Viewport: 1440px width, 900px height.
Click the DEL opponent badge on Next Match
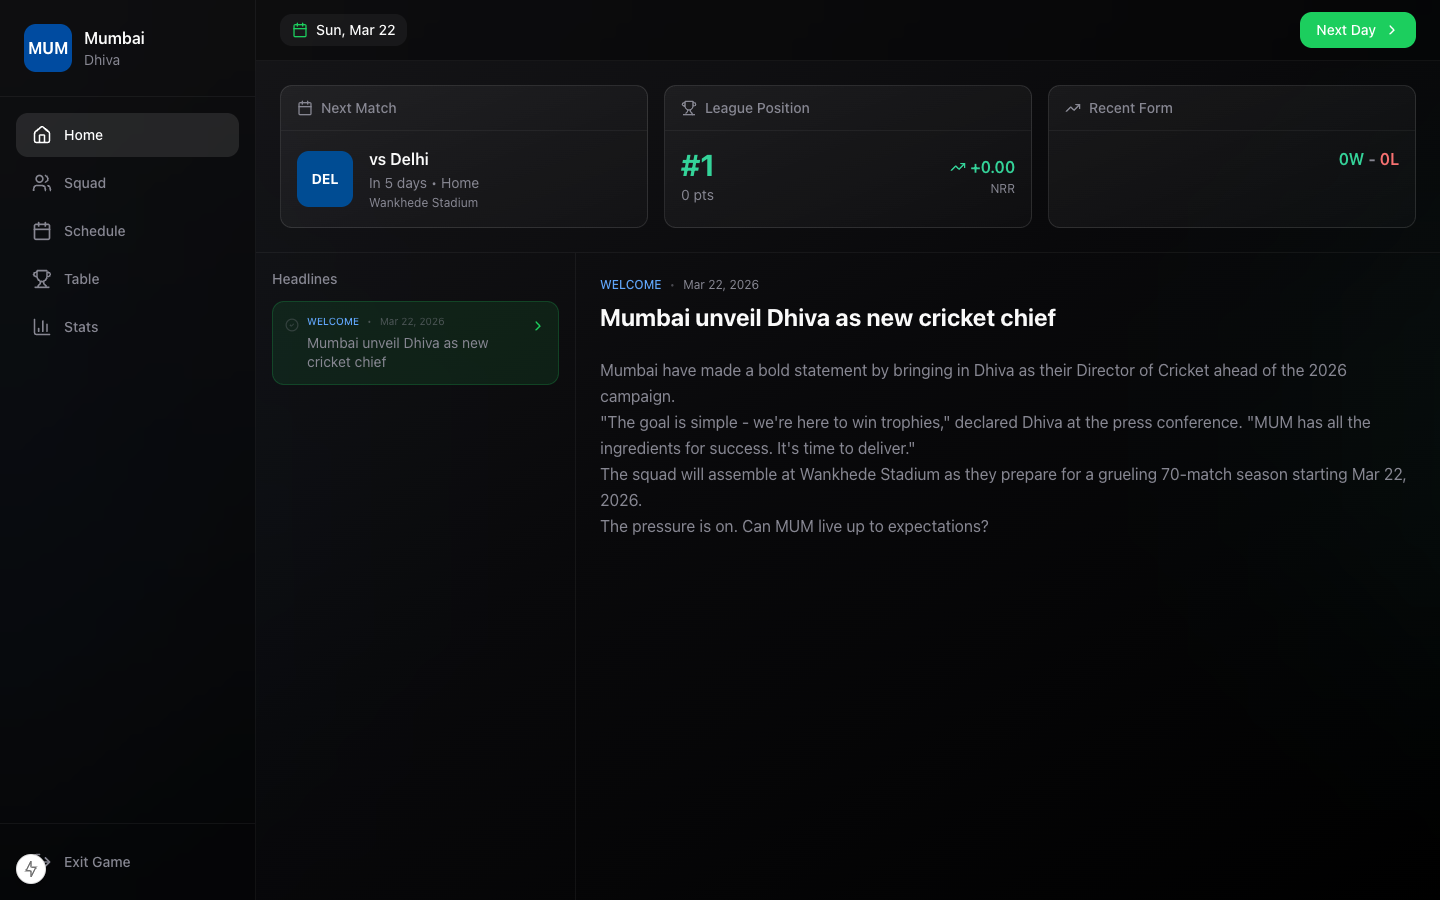325,179
